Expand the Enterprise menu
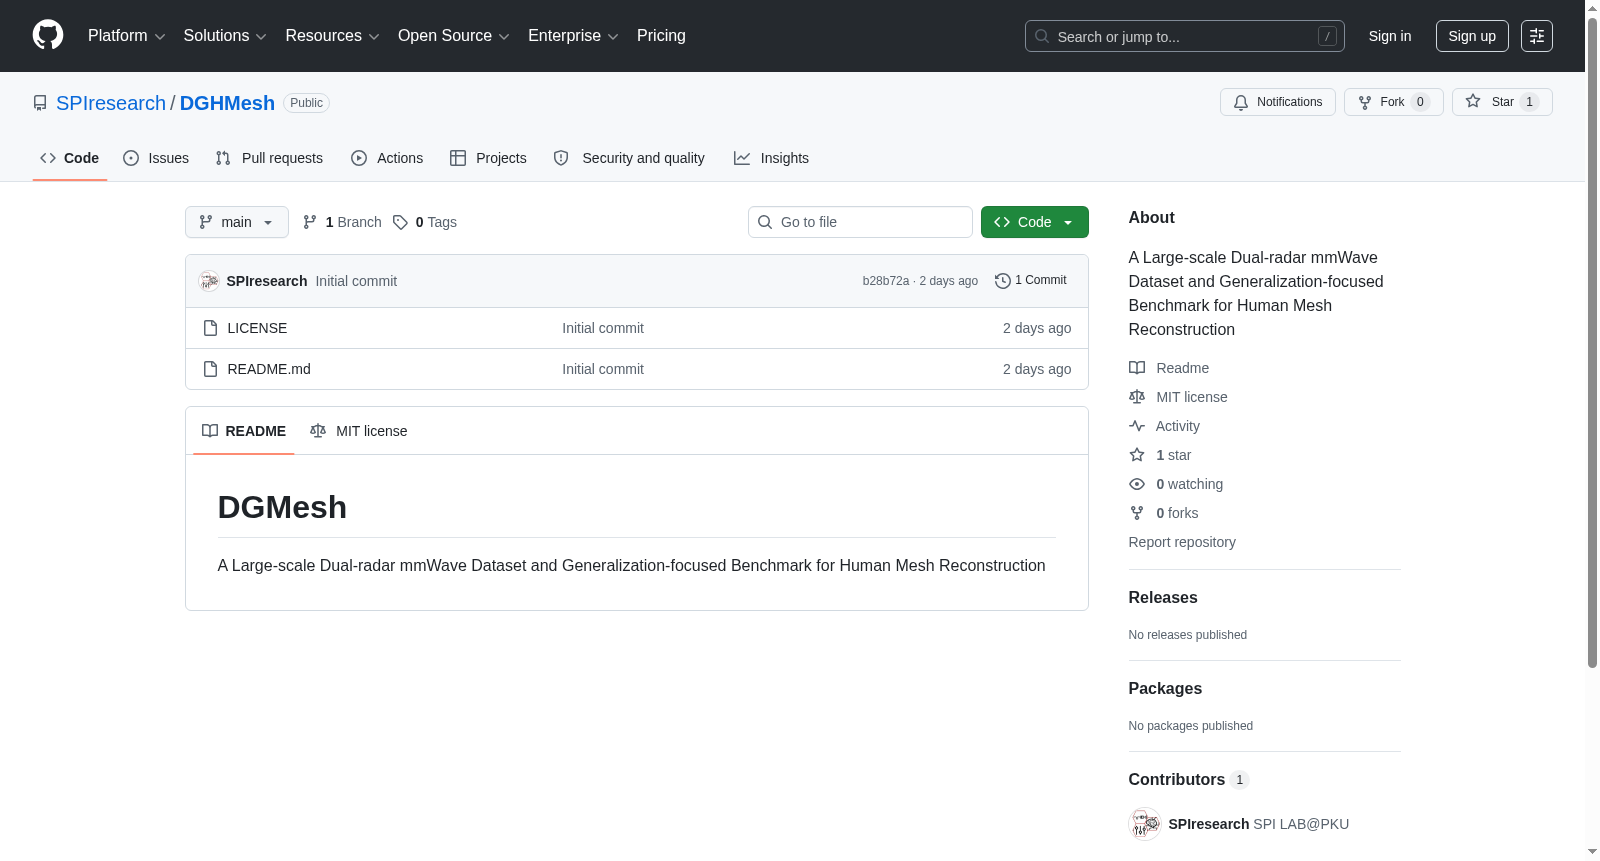 pos(573,36)
